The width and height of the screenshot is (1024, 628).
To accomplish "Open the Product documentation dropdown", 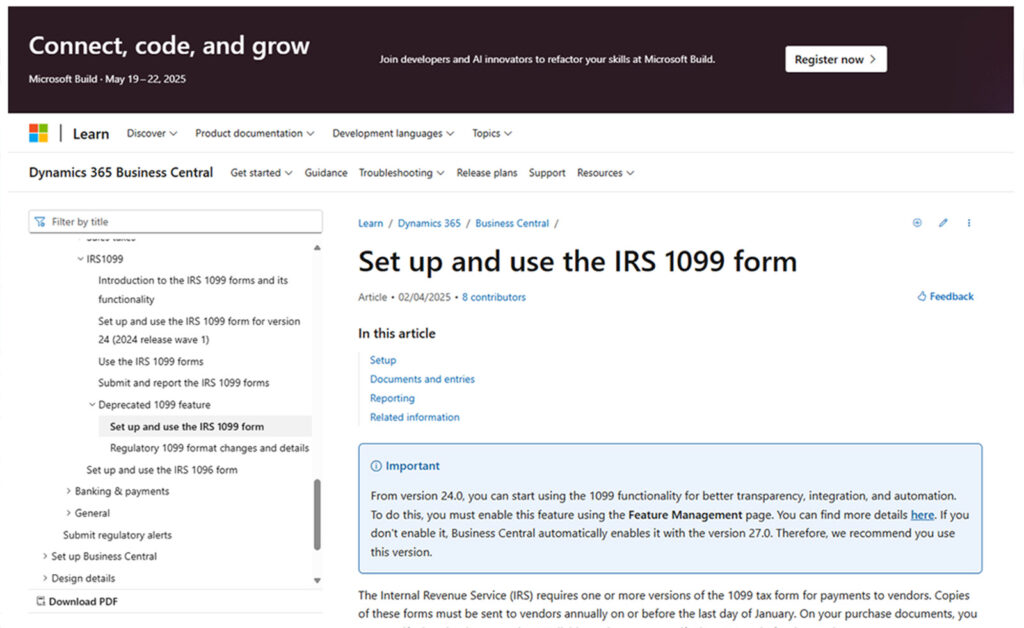I will tap(255, 133).
